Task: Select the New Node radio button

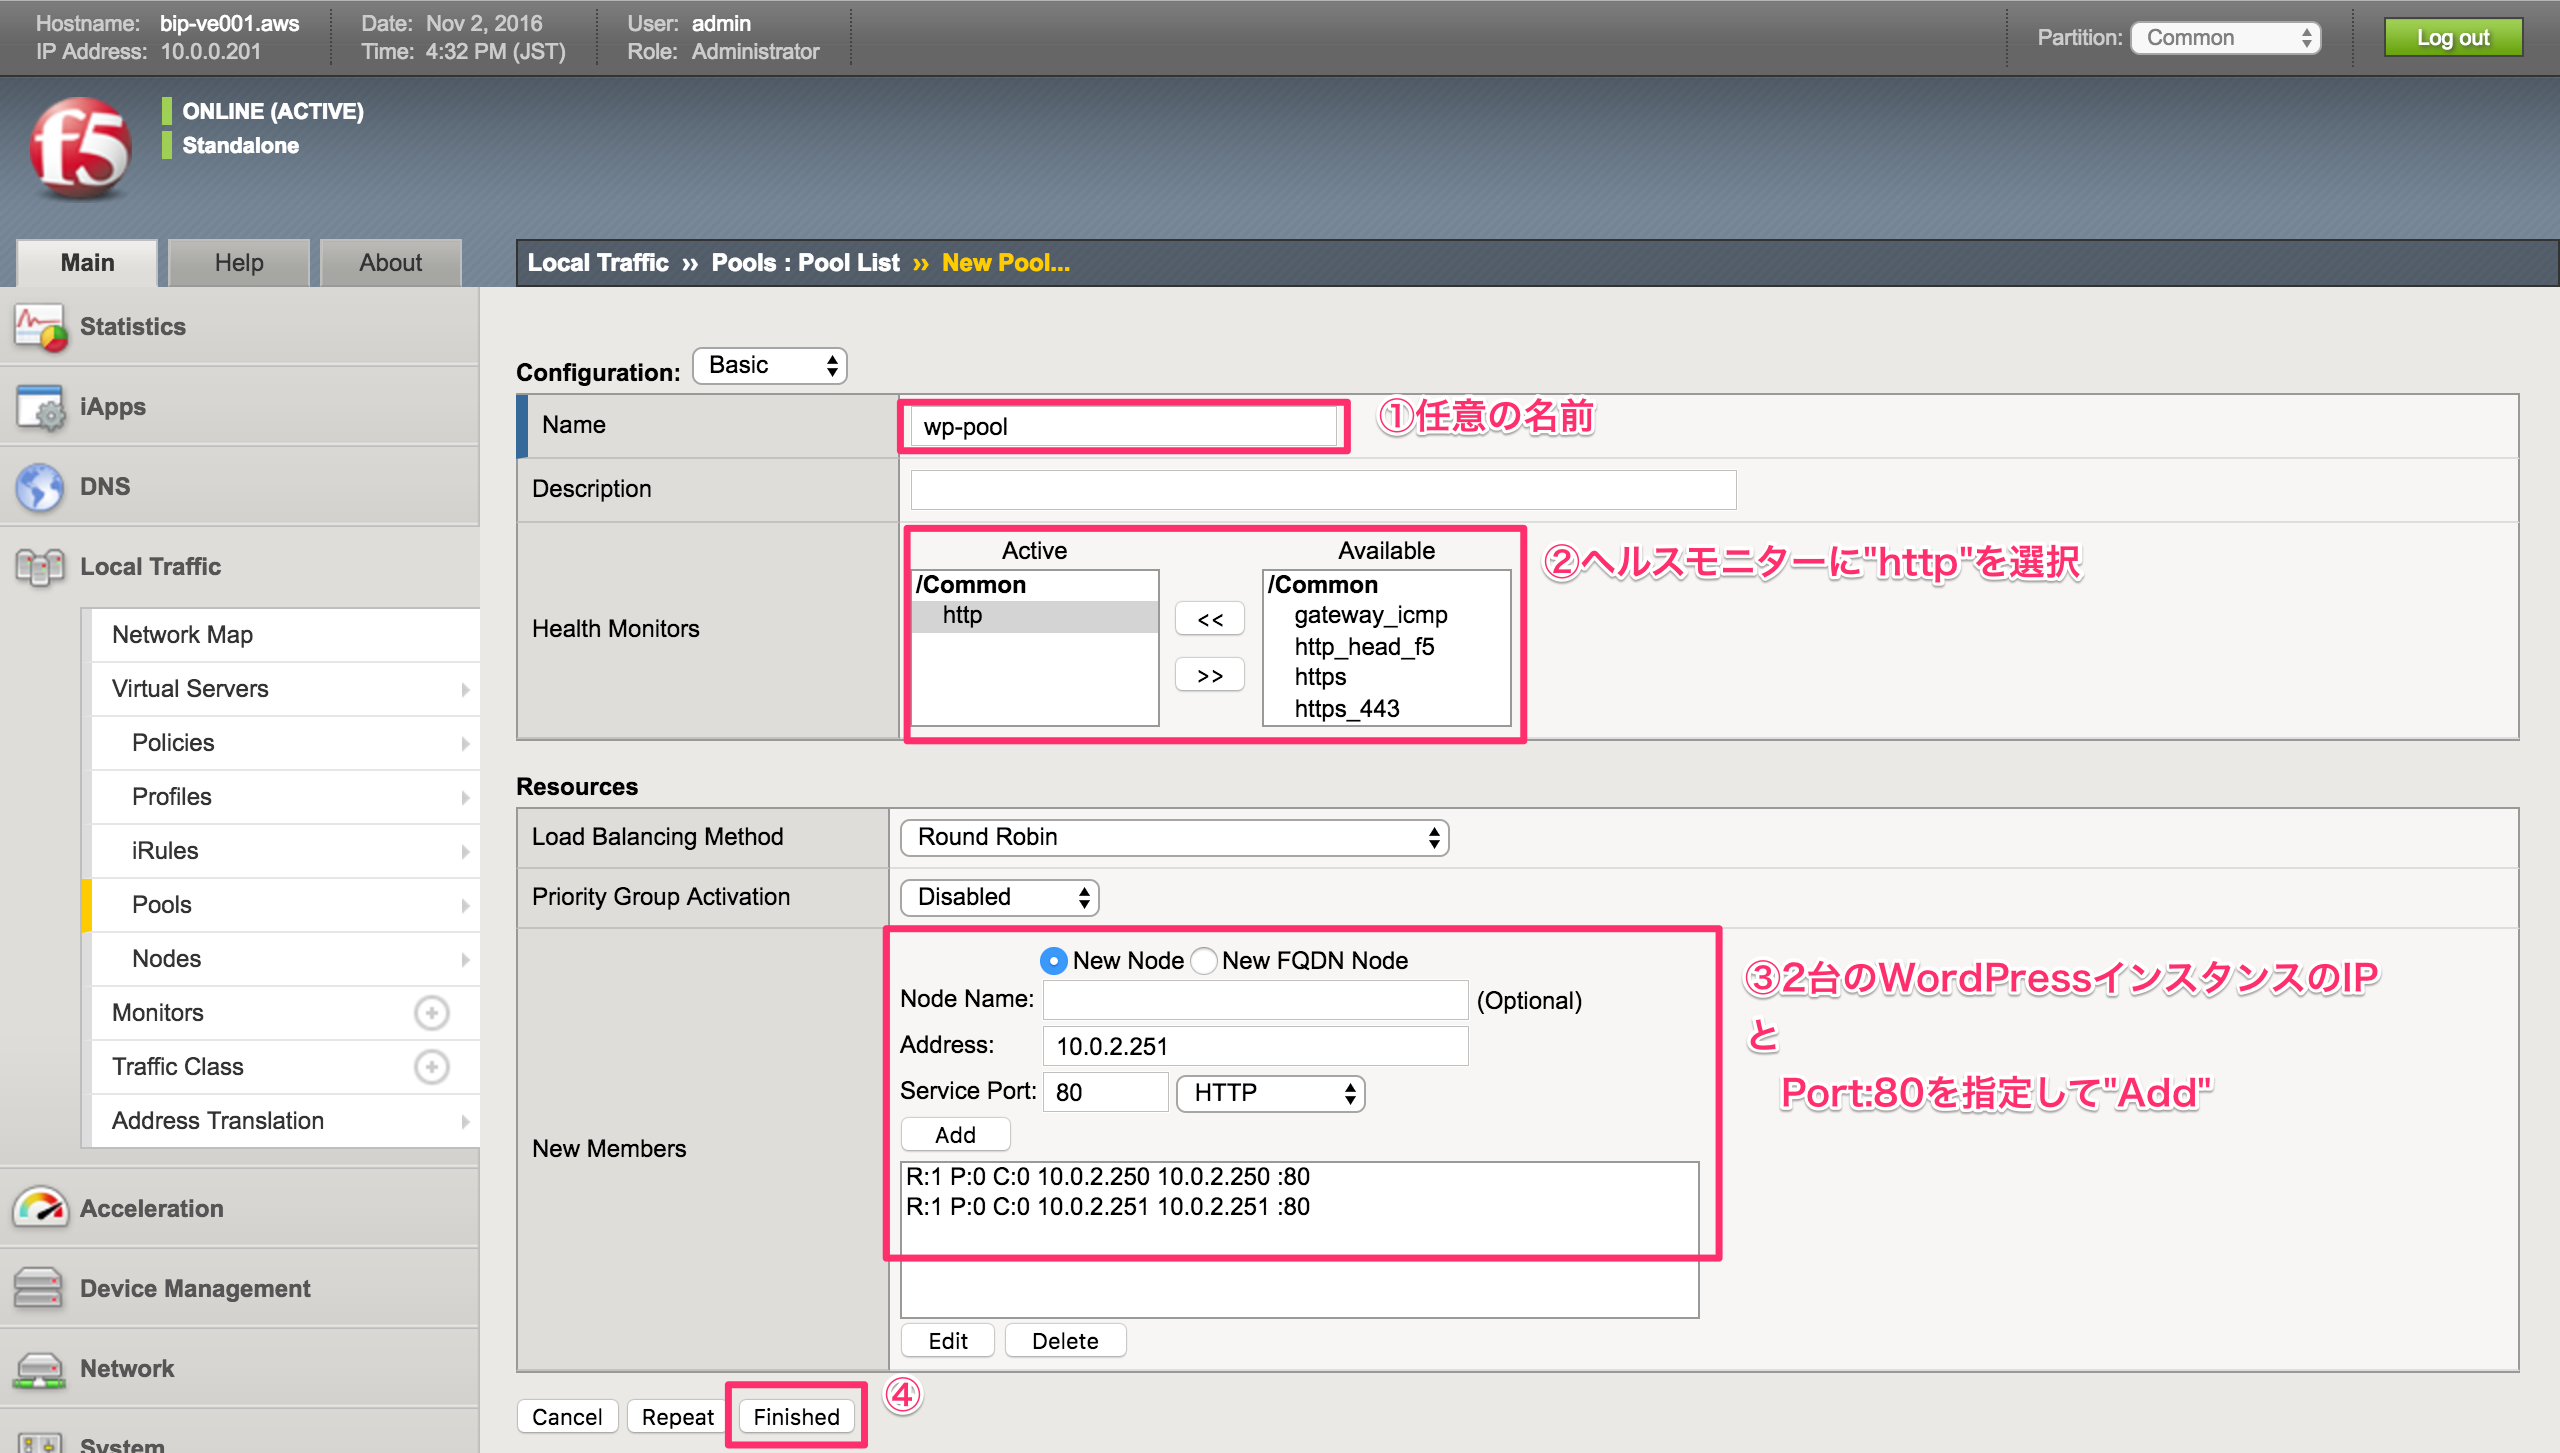Action: tap(1053, 961)
